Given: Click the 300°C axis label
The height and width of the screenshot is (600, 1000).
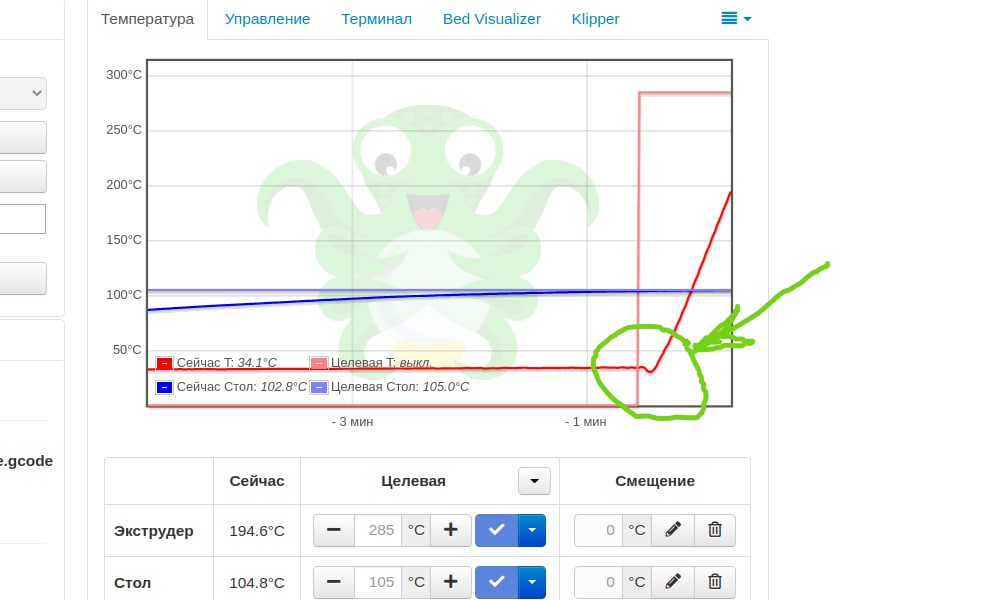Looking at the screenshot, I should tap(124, 75).
